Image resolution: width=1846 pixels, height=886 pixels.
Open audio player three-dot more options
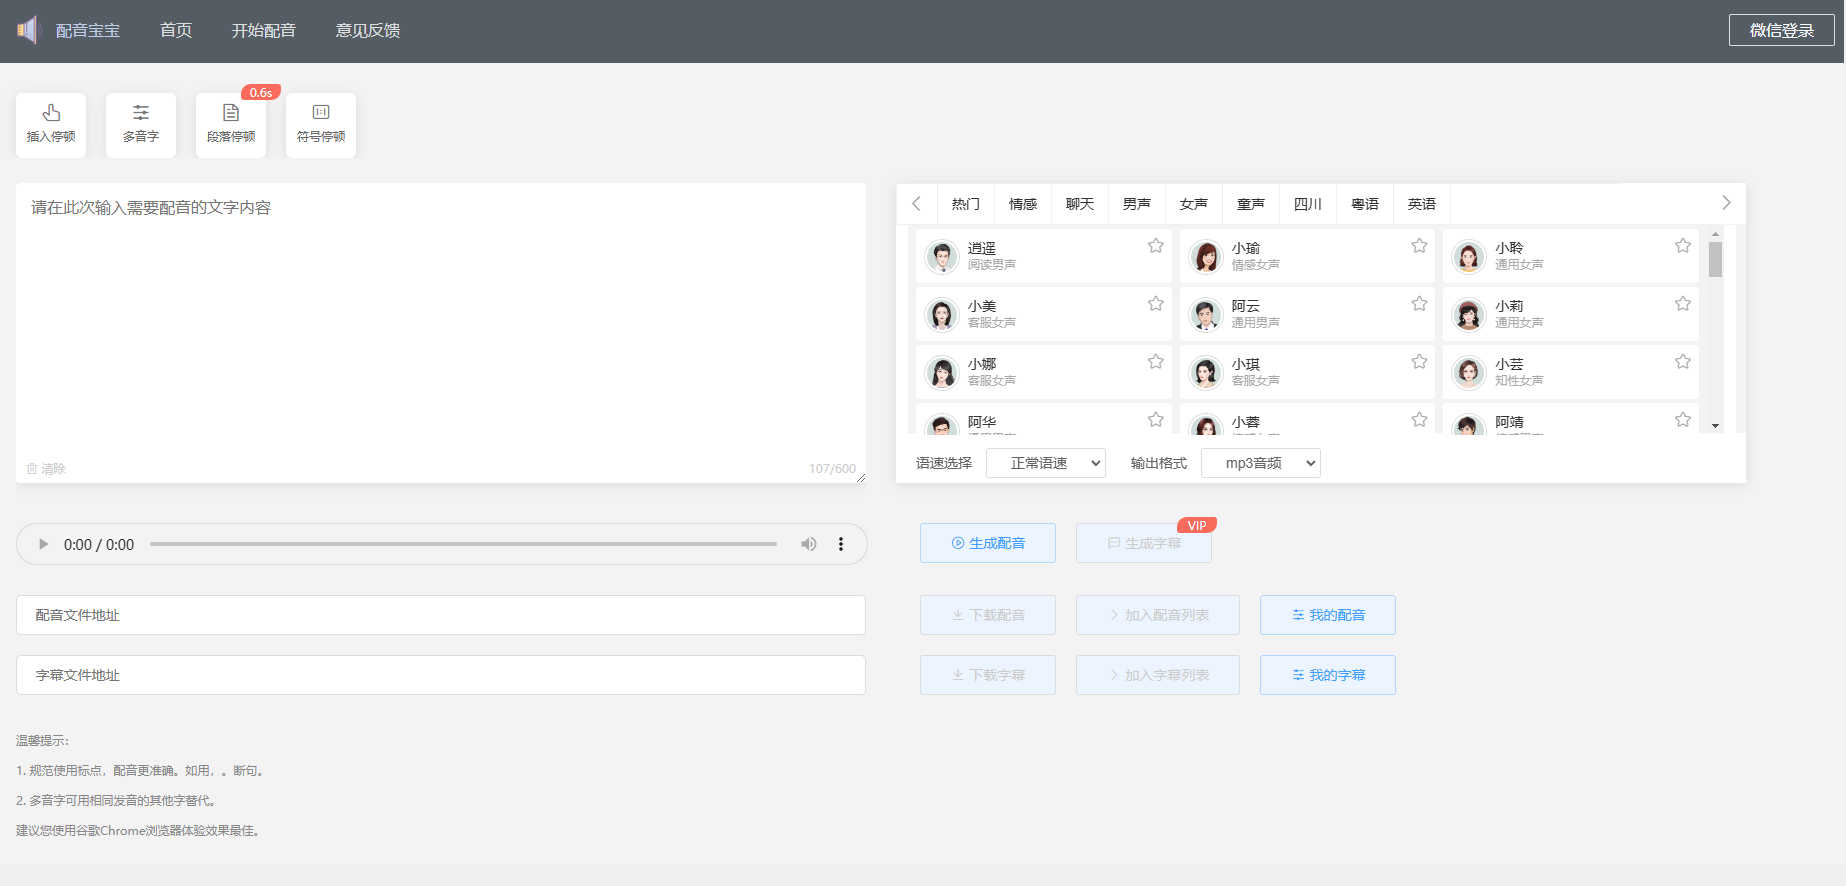coord(841,544)
